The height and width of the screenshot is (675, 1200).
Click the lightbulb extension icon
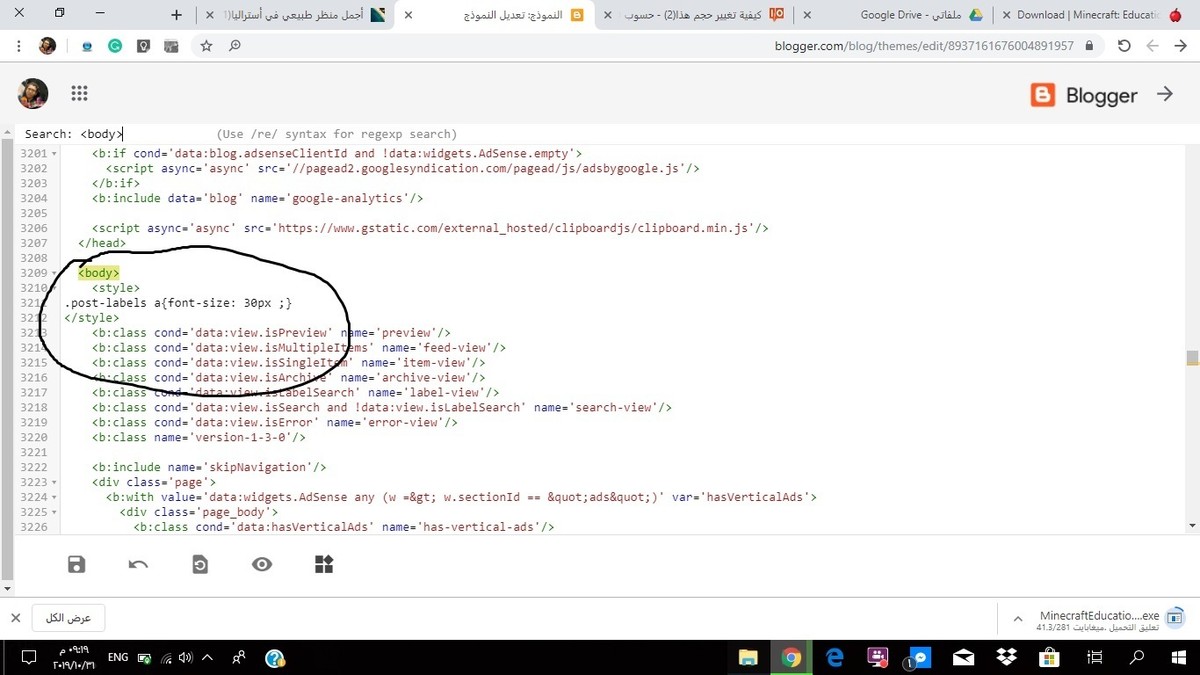point(144,46)
